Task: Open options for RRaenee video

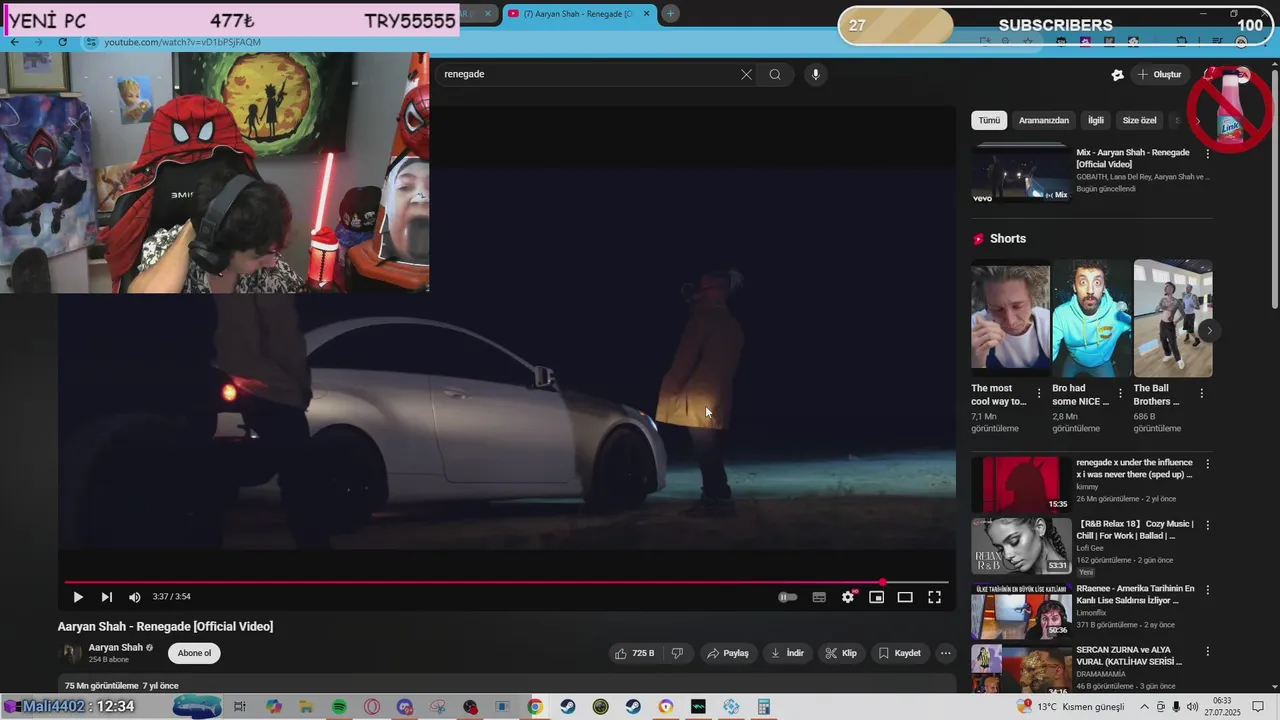Action: 1207,590
